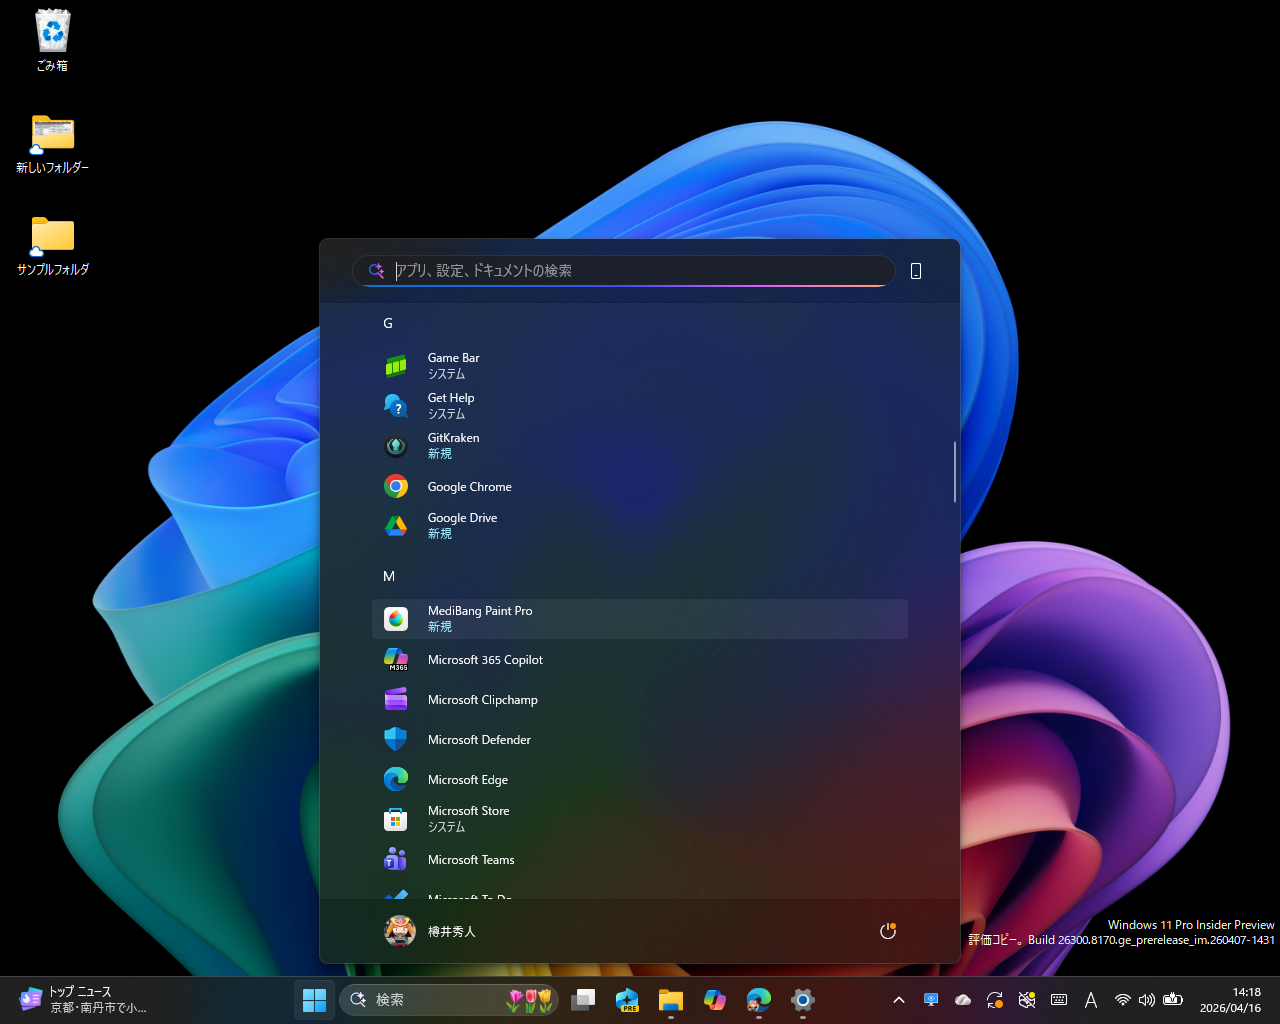Image resolution: width=1280 pixels, height=1024 pixels.
Task: Click the taskbar 検索 search box
Action: [449, 1000]
